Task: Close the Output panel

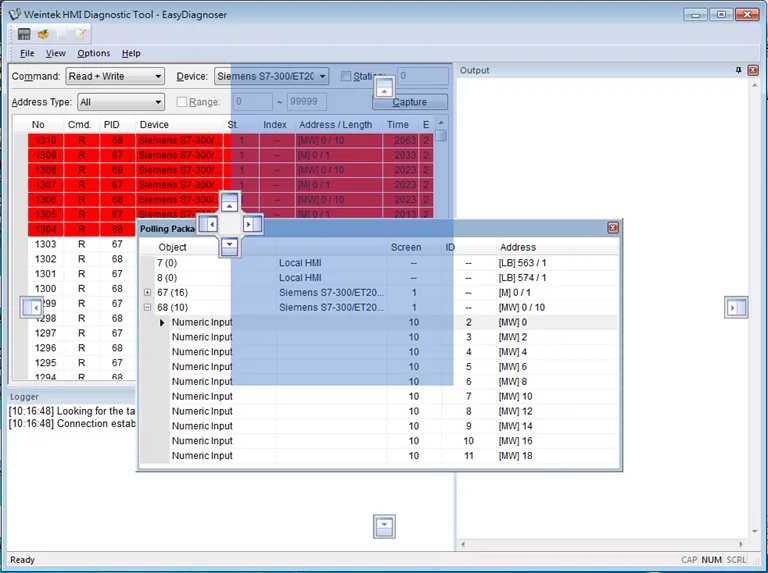Action: [x=753, y=71]
